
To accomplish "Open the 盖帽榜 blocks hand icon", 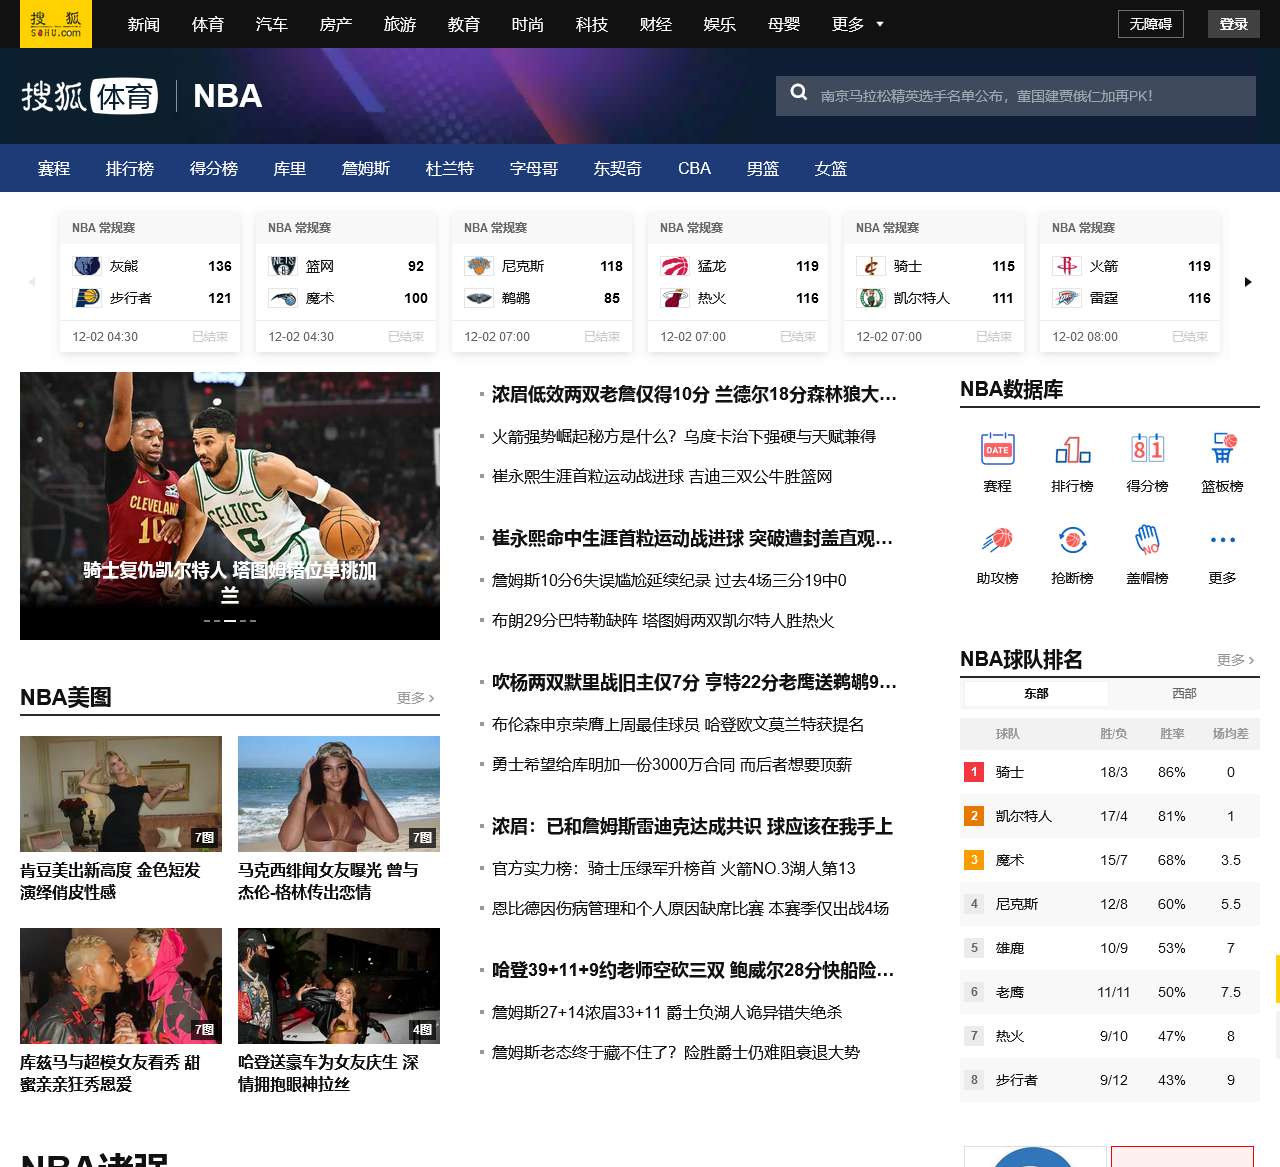I will click(1147, 541).
